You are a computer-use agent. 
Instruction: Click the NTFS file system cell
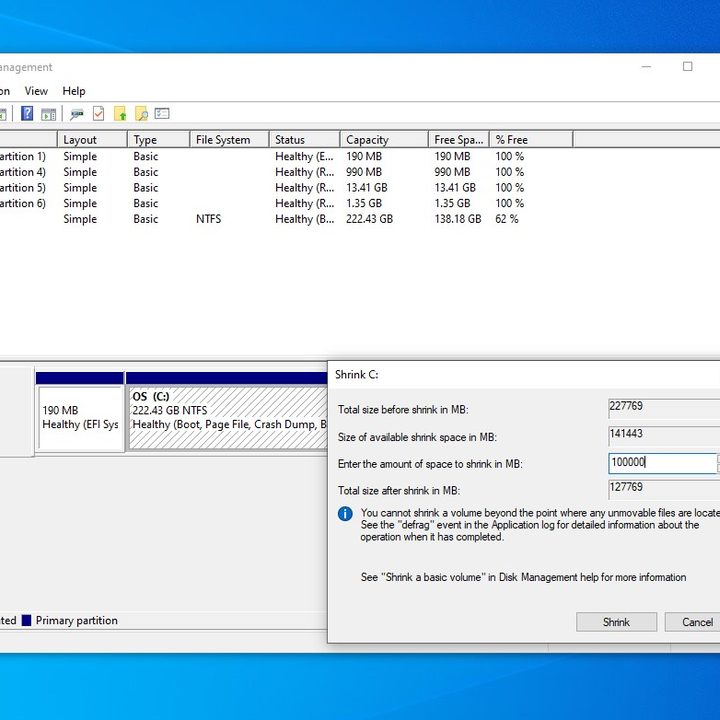(x=208, y=219)
